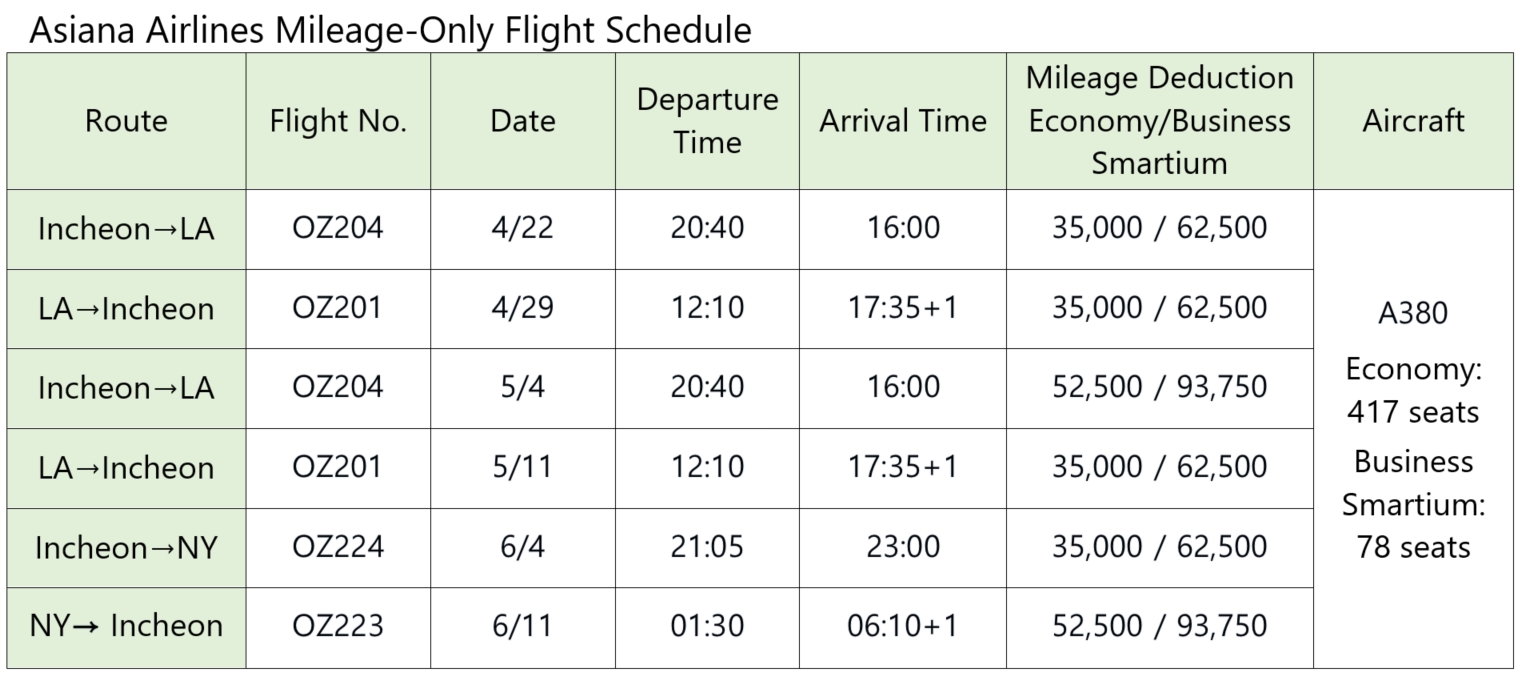Screen dimensions: 1518x673
Task: Click the 4/29 date cell
Action: (522, 308)
